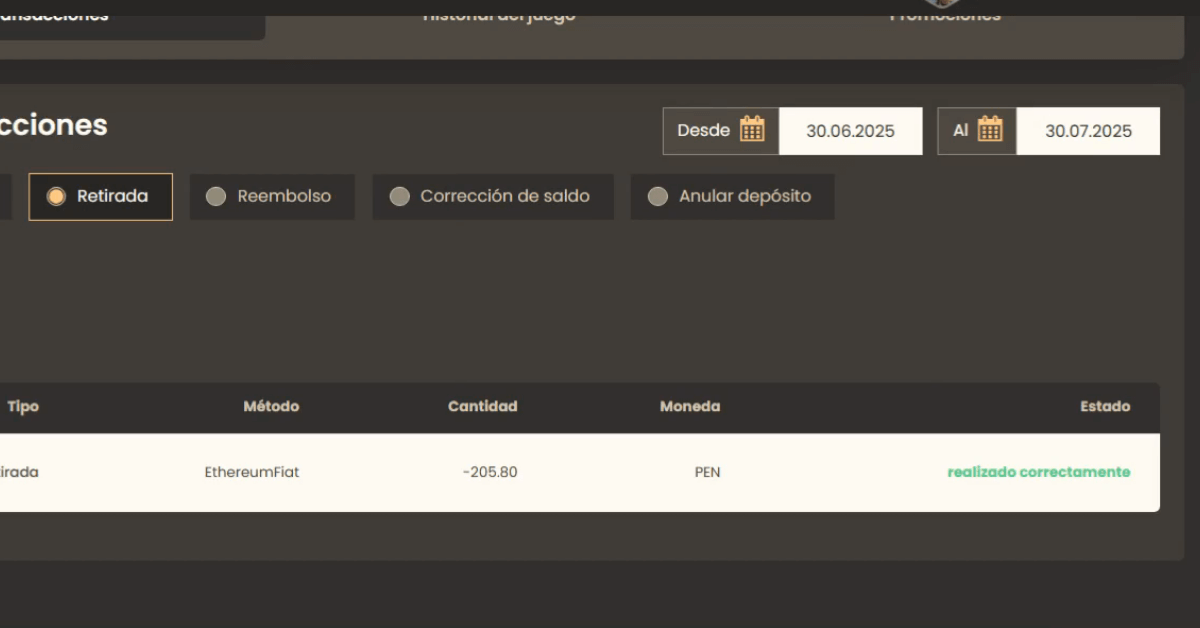Screen dimensions: 1200x628
Task: Select the Retirada filter option
Action: [x=100, y=197]
